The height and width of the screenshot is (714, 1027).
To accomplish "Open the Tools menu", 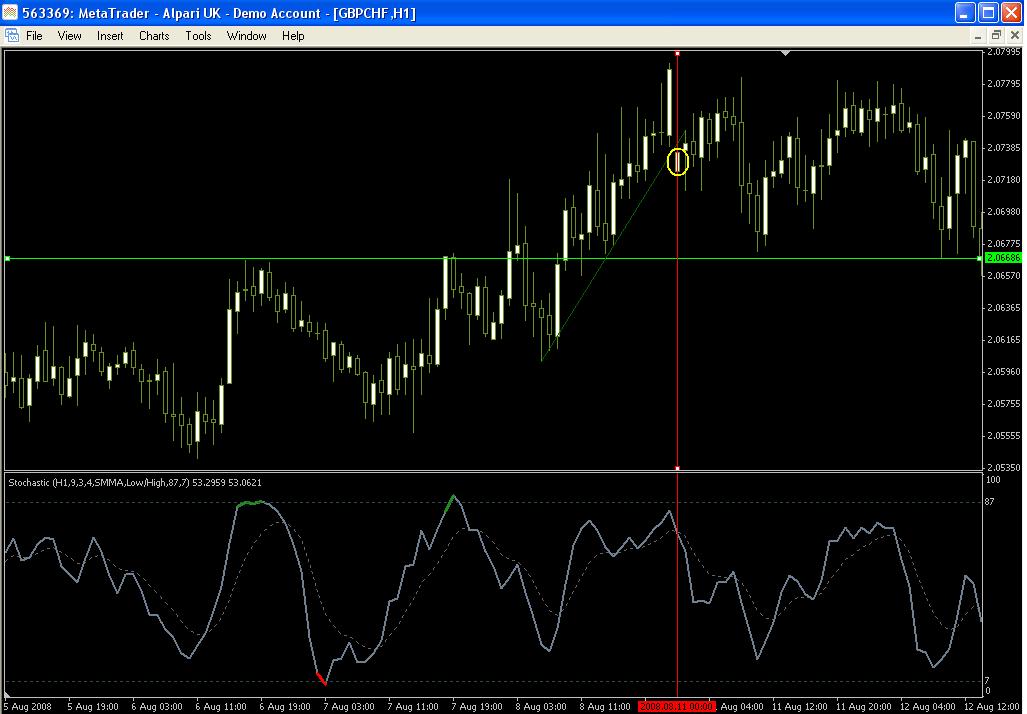I will pos(198,35).
